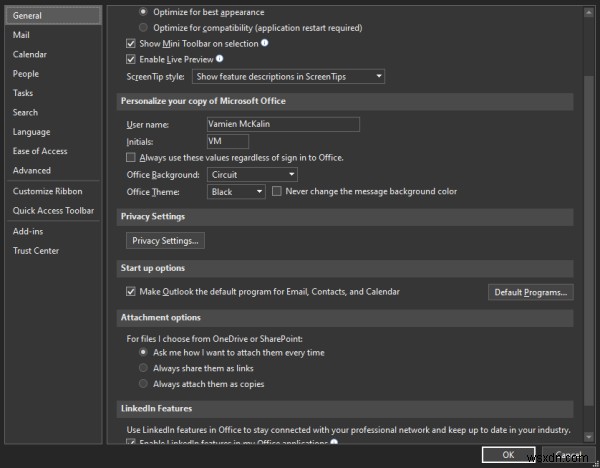The height and width of the screenshot is (468, 600).
Task: Click the Personalize your copy of Microsoft Office heading
Action: (203, 101)
